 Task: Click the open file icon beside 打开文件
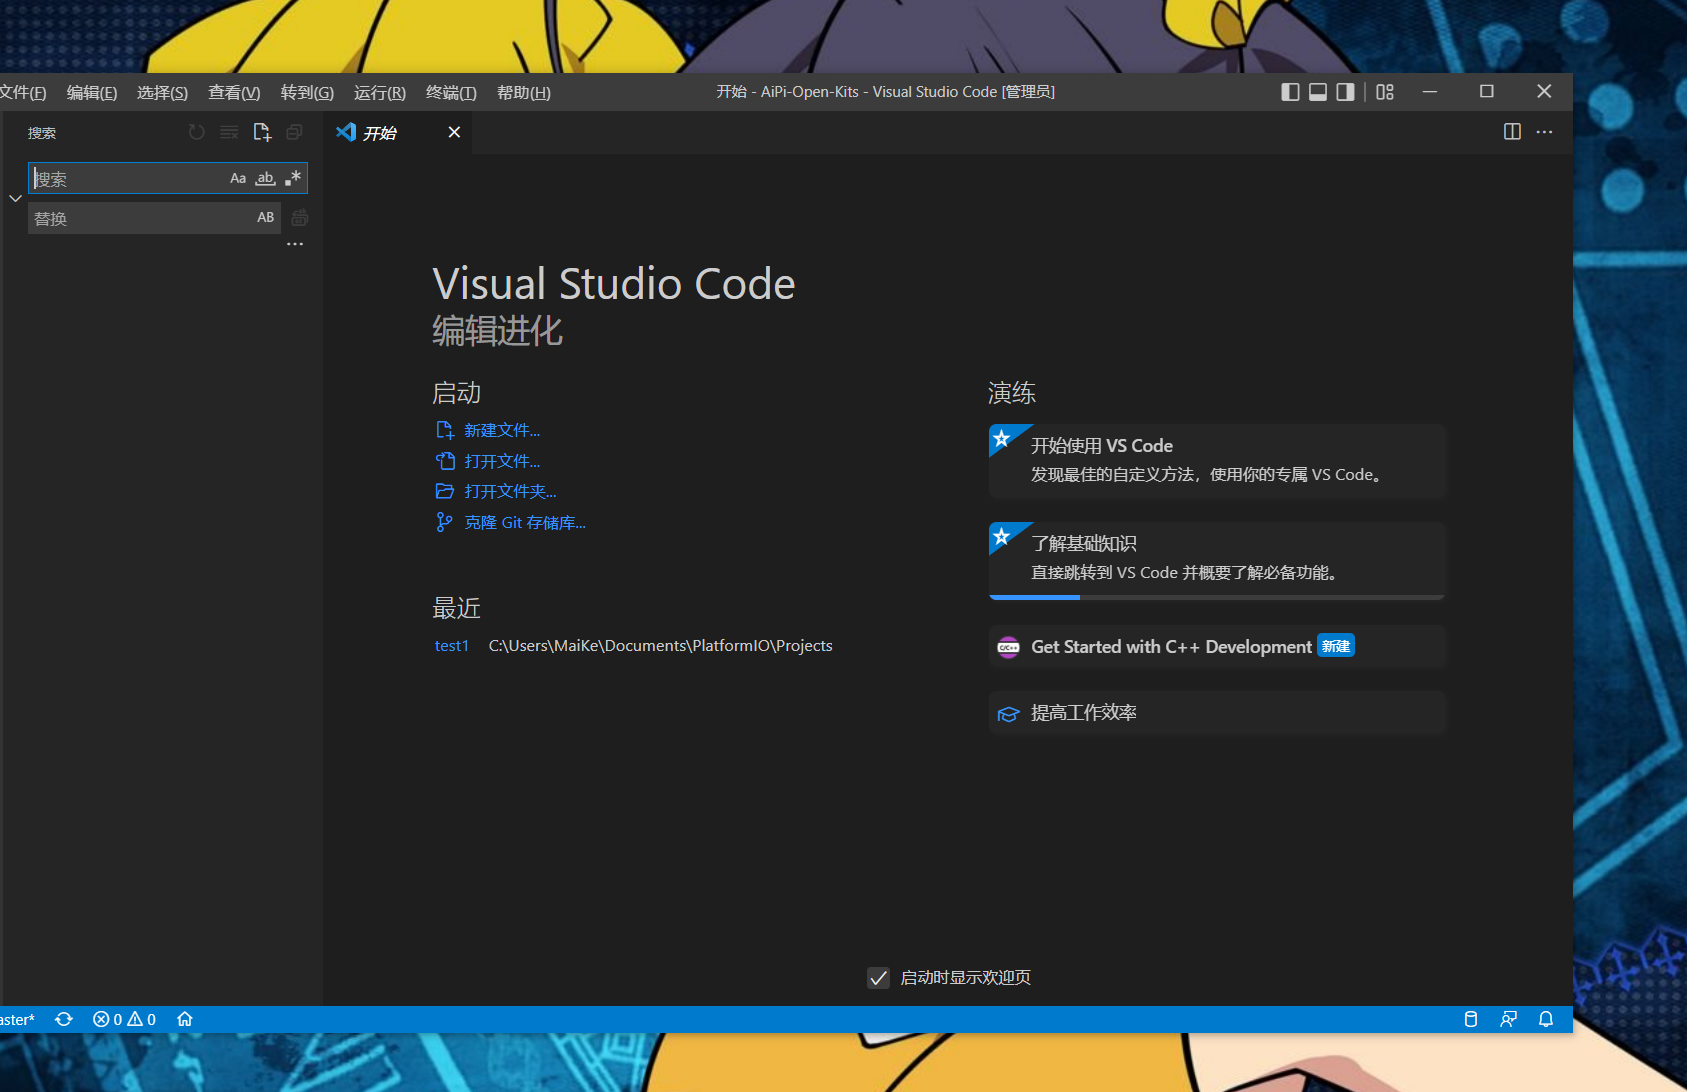(x=445, y=461)
